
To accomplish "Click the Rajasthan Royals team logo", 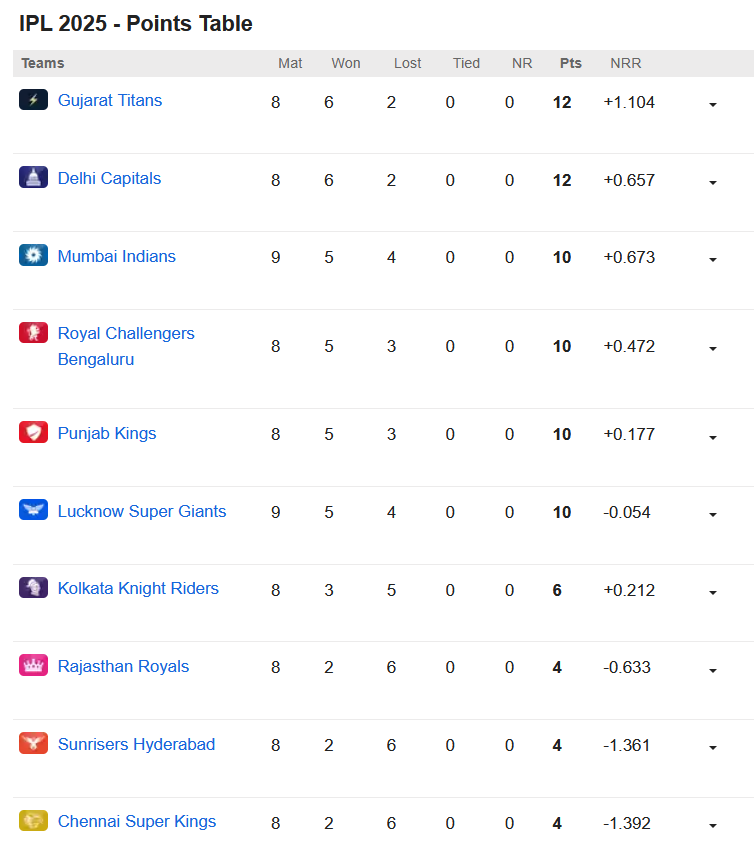I will pos(33,665).
